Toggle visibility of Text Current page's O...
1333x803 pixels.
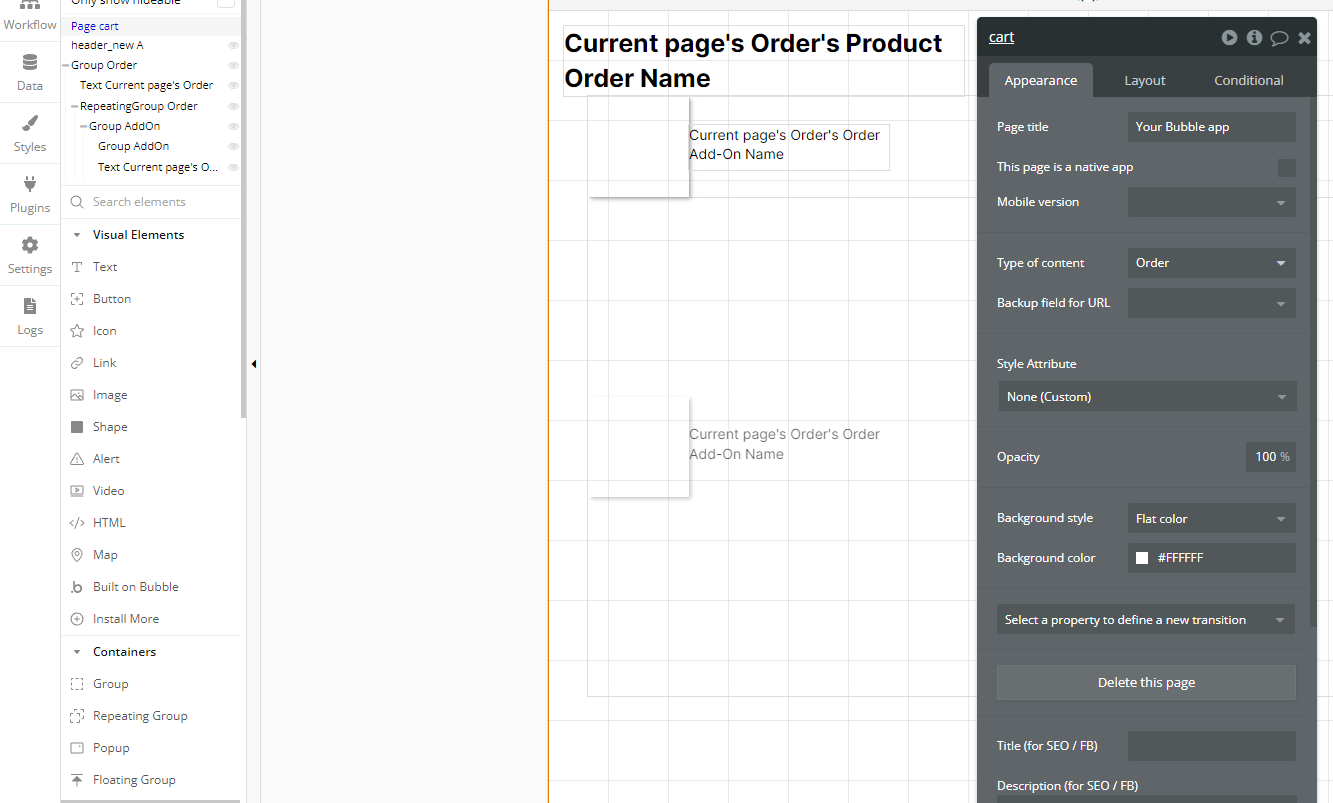233,168
